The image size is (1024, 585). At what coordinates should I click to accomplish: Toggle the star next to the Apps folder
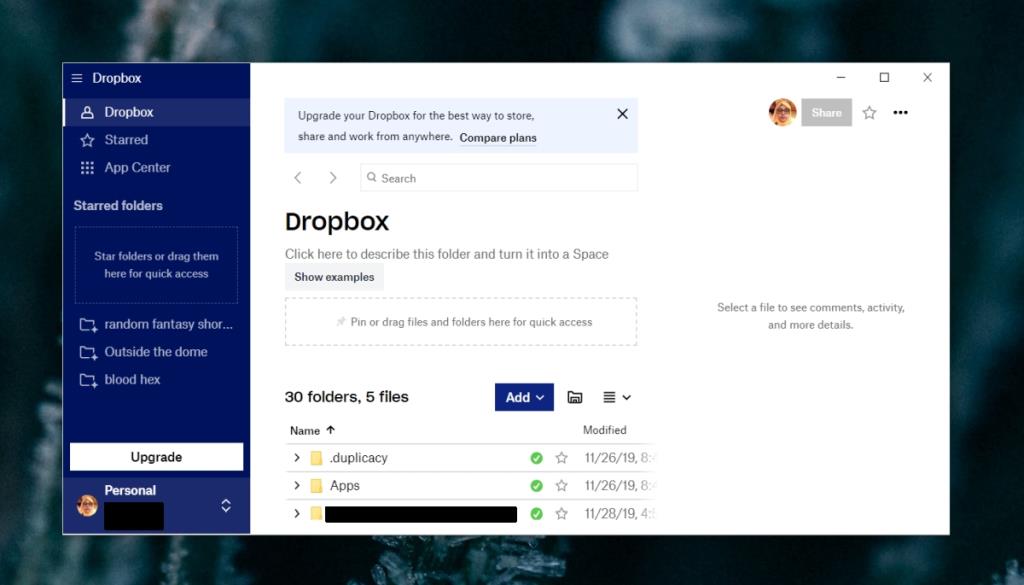click(x=561, y=485)
